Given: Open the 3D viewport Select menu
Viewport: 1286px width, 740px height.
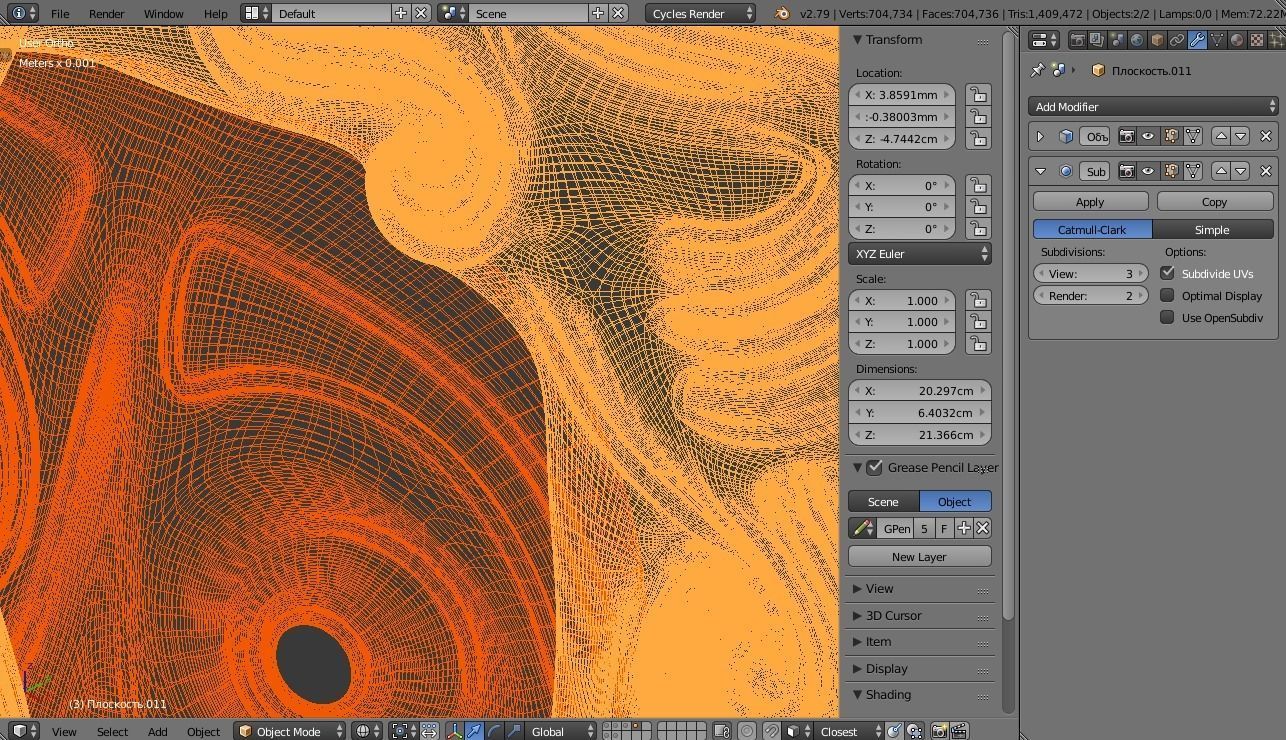Looking at the screenshot, I should coord(112,731).
